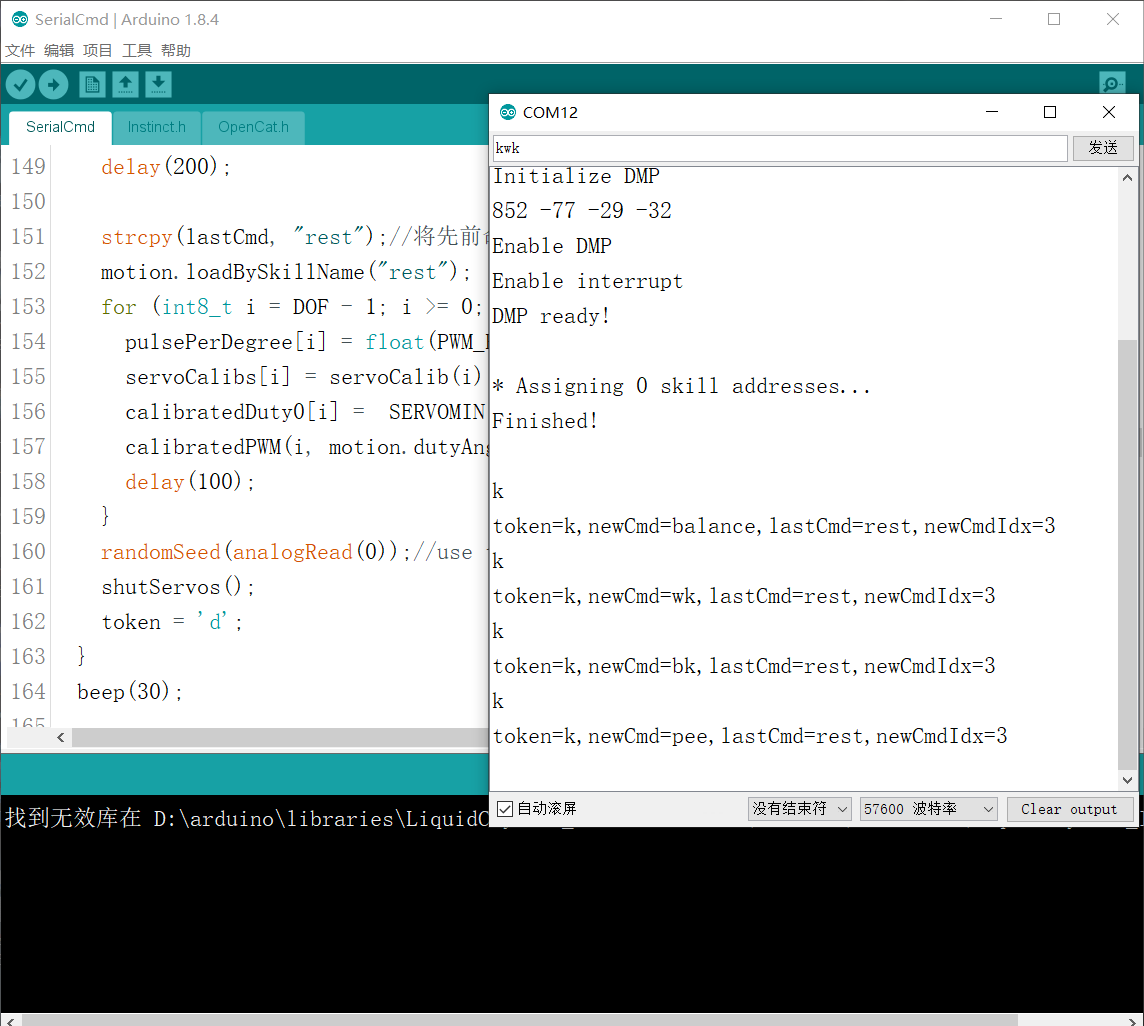Close the COM12 serial monitor window
Screen dimensions: 1144x1026
point(1109,112)
